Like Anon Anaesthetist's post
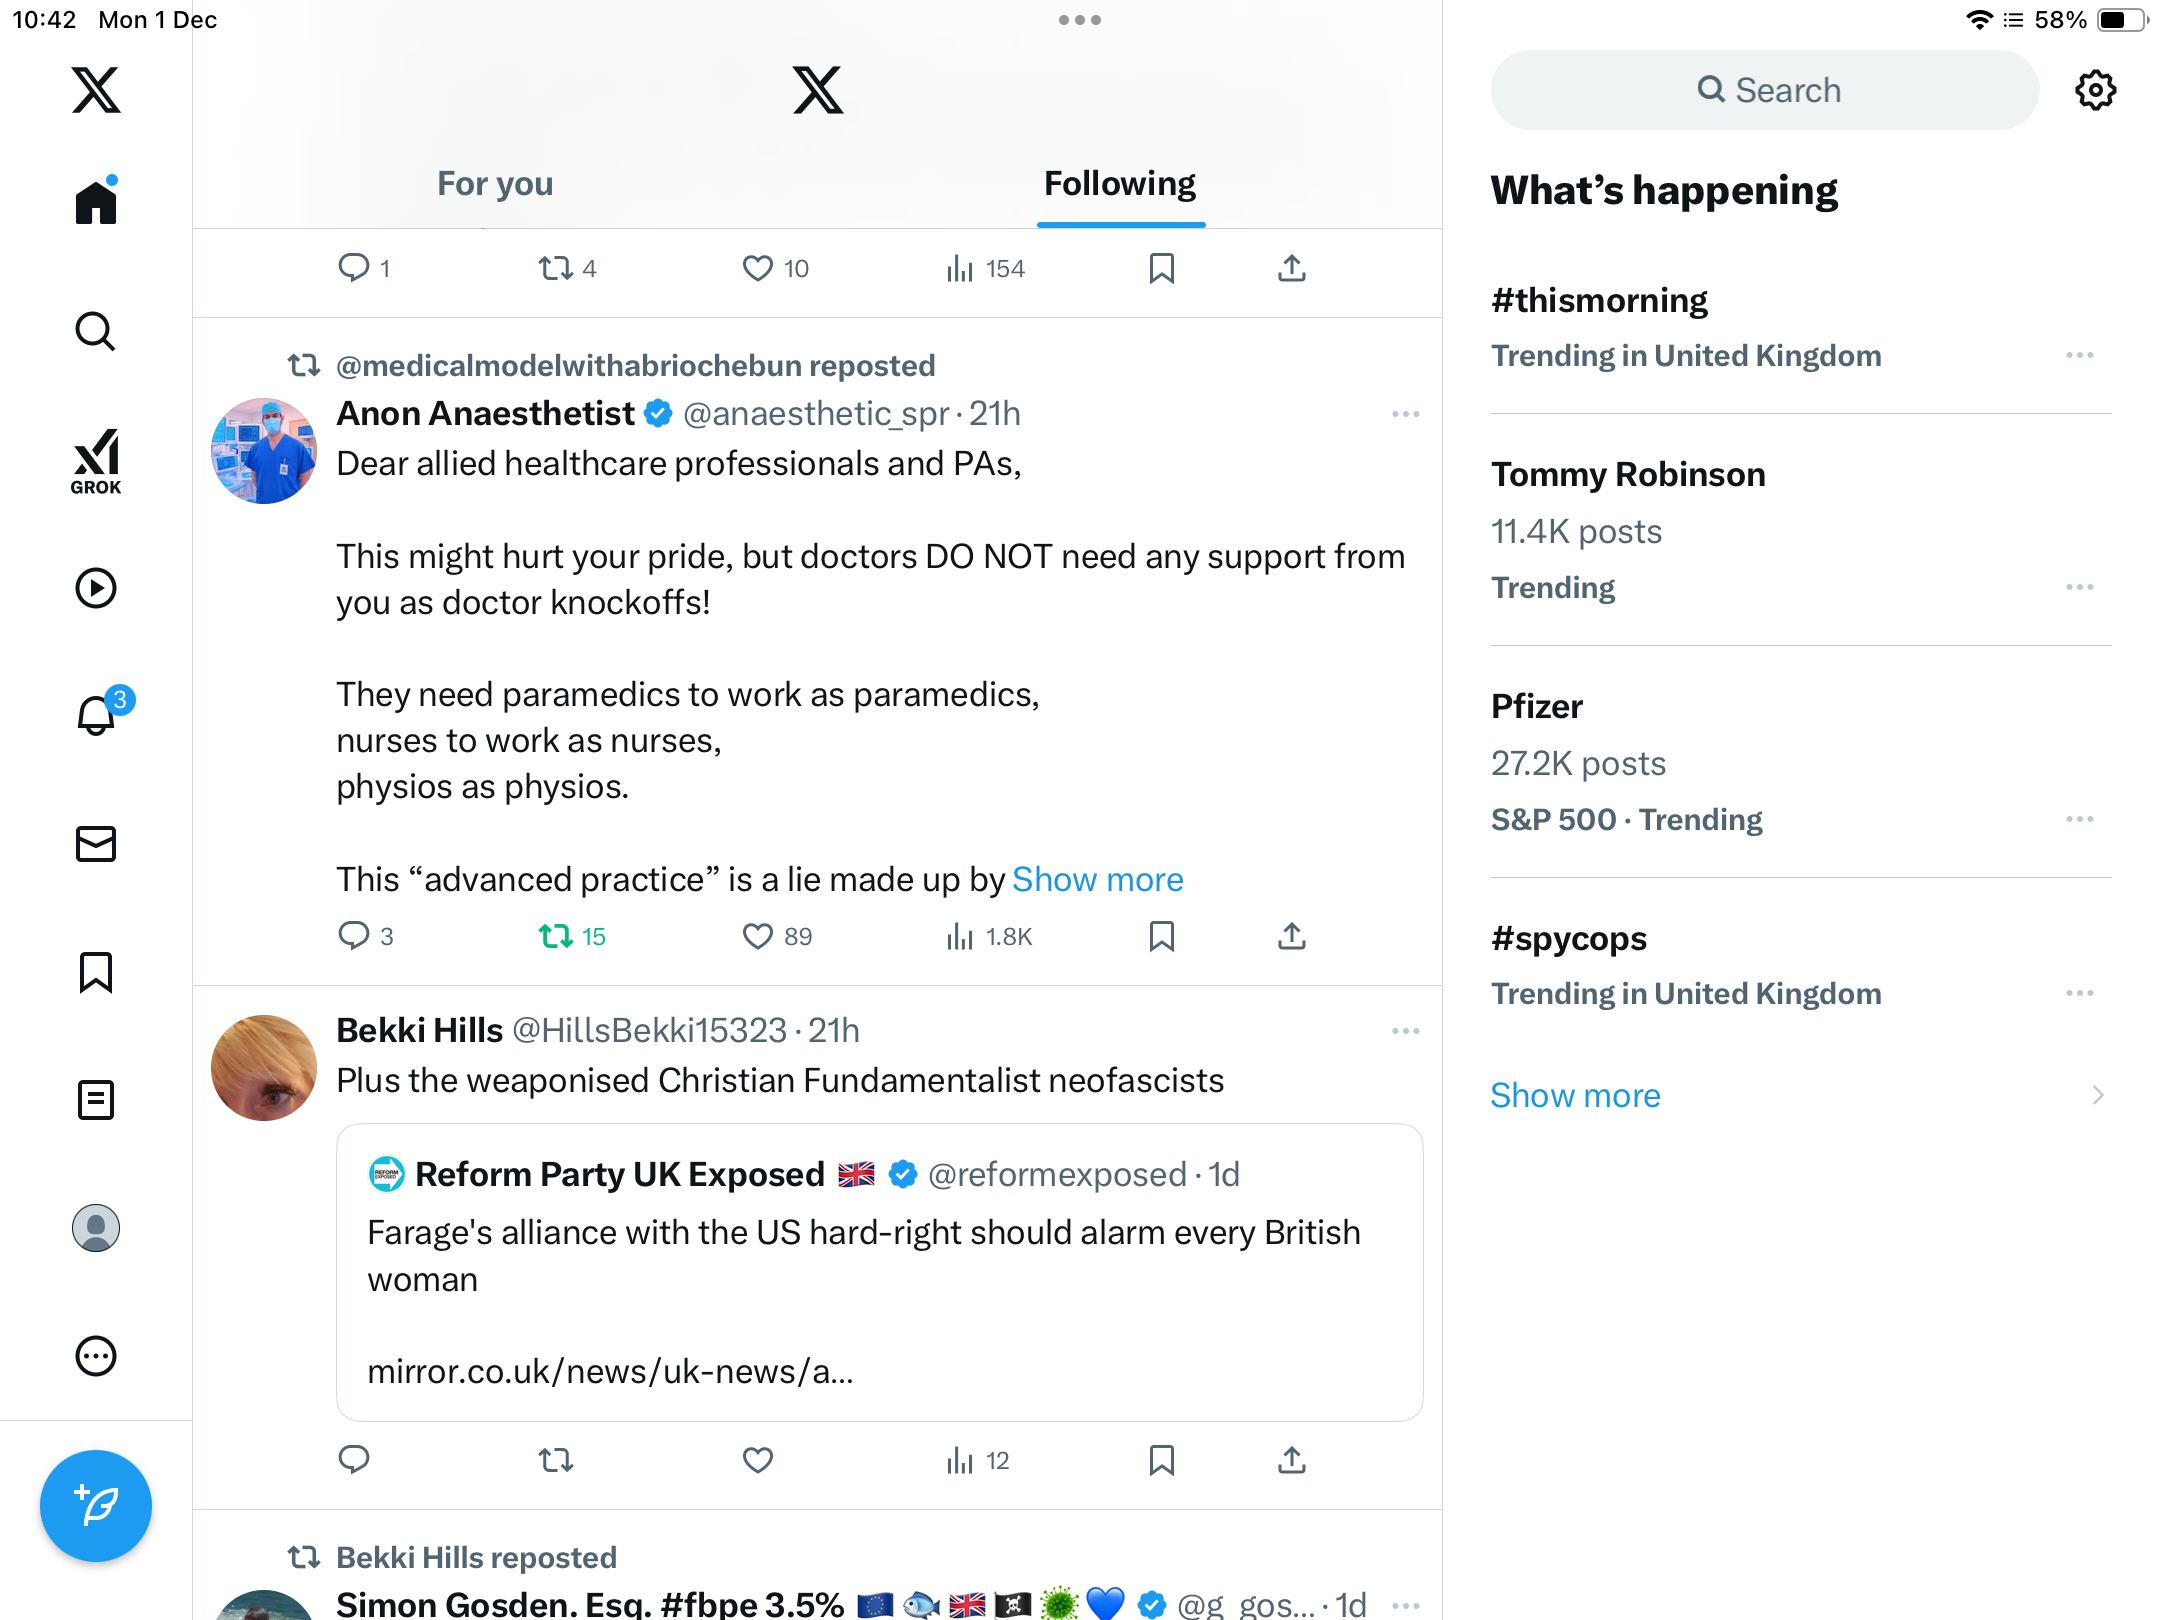 pos(758,936)
